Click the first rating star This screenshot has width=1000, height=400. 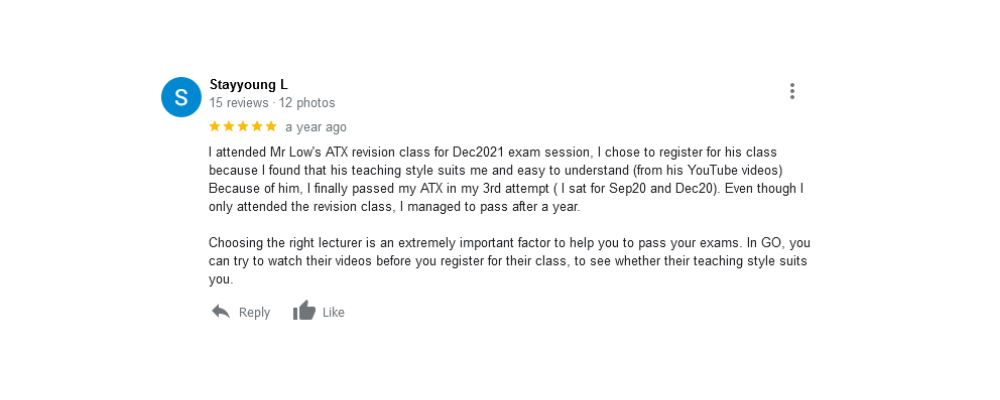[x=214, y=127]
